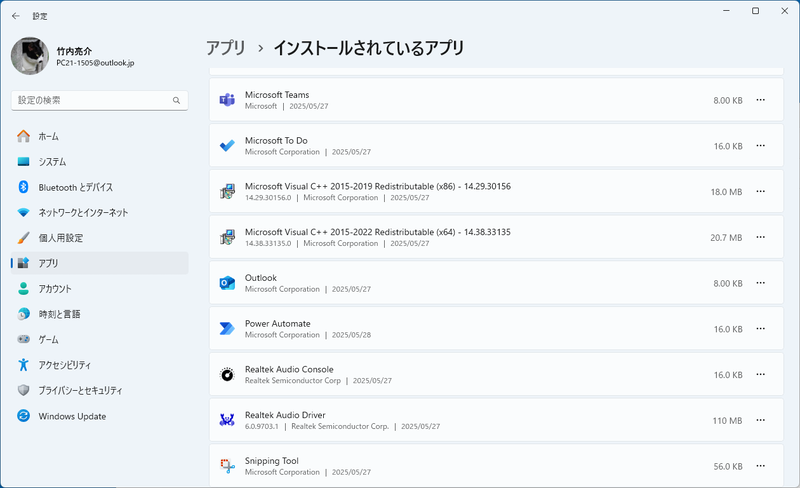Open more options for Realtek Audio Driver
Image resolution: width=800 pixels, height=488 pixels.
760,420
